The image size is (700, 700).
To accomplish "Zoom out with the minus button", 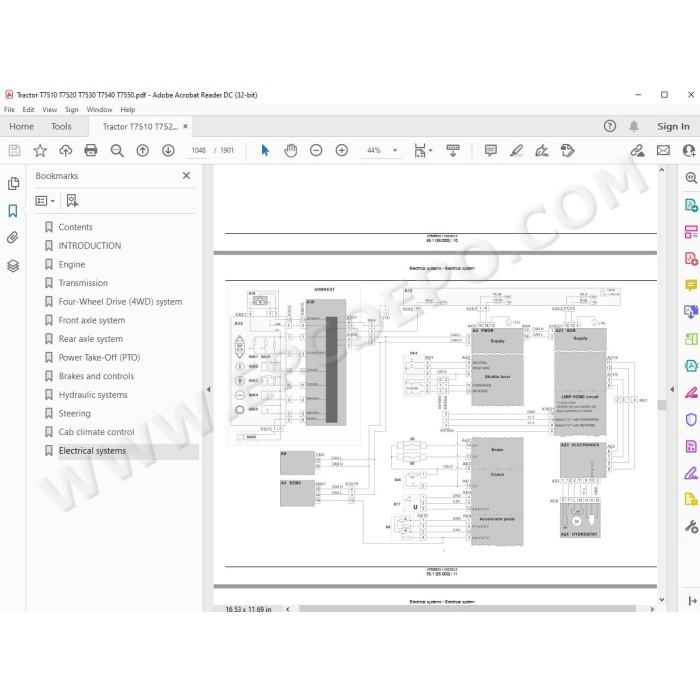I will (316, 150).
